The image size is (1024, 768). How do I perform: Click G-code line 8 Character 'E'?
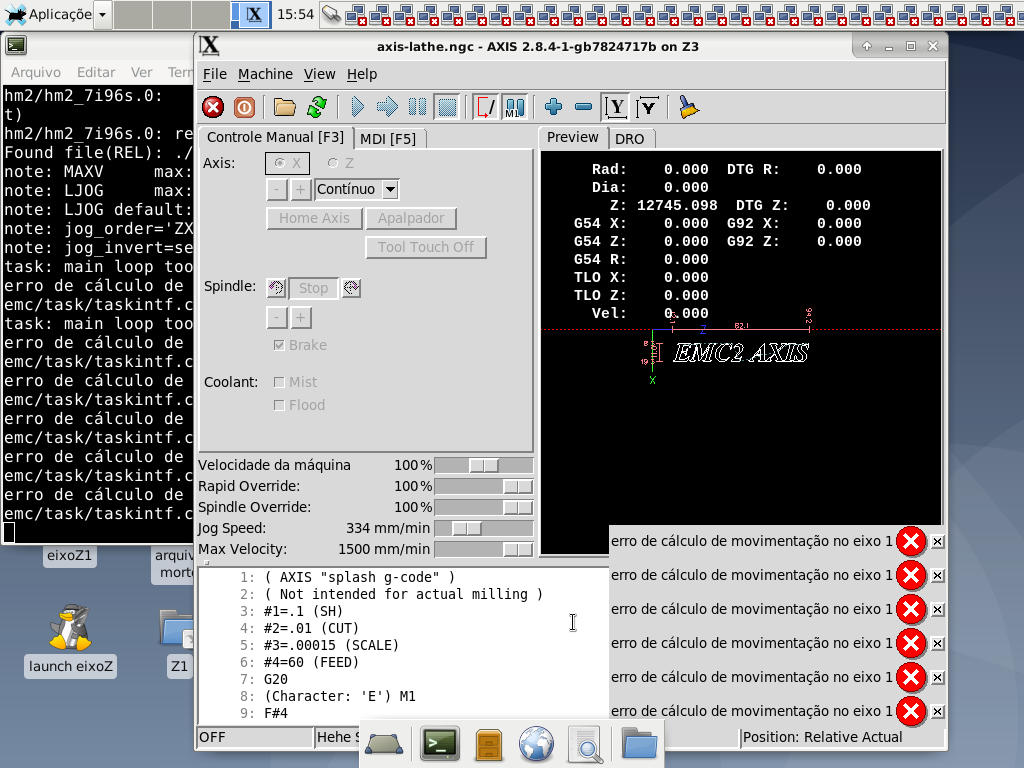[x=340, y=696]
